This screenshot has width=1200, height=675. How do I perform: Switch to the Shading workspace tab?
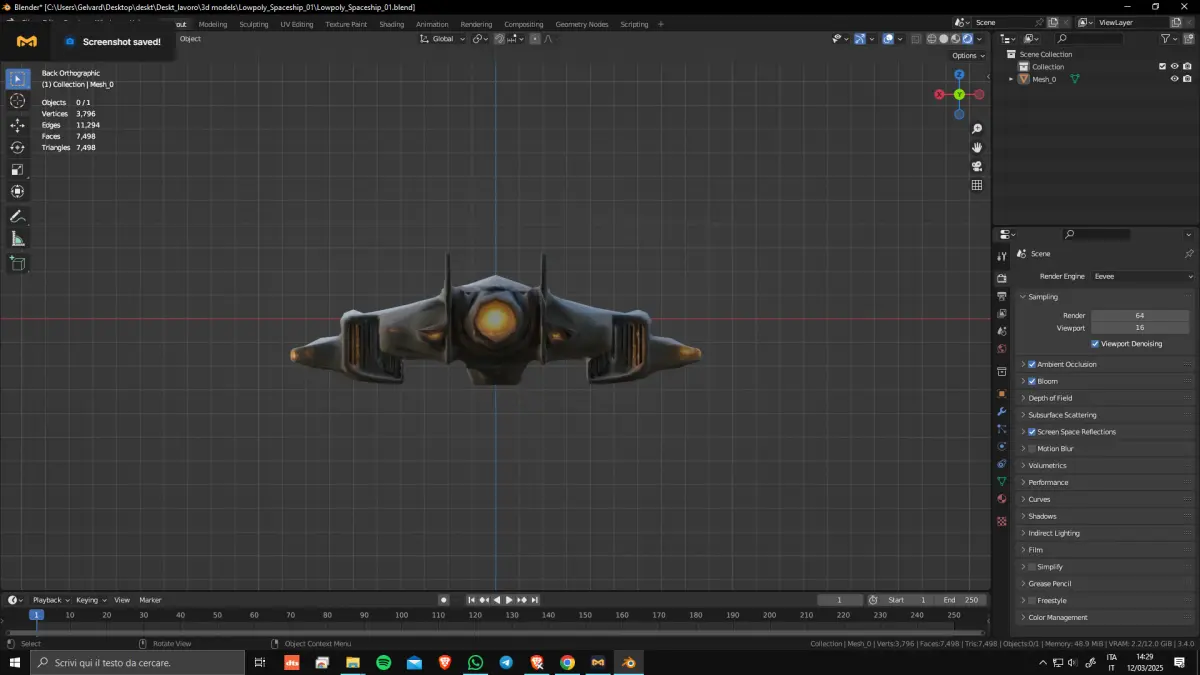(392, 24)
